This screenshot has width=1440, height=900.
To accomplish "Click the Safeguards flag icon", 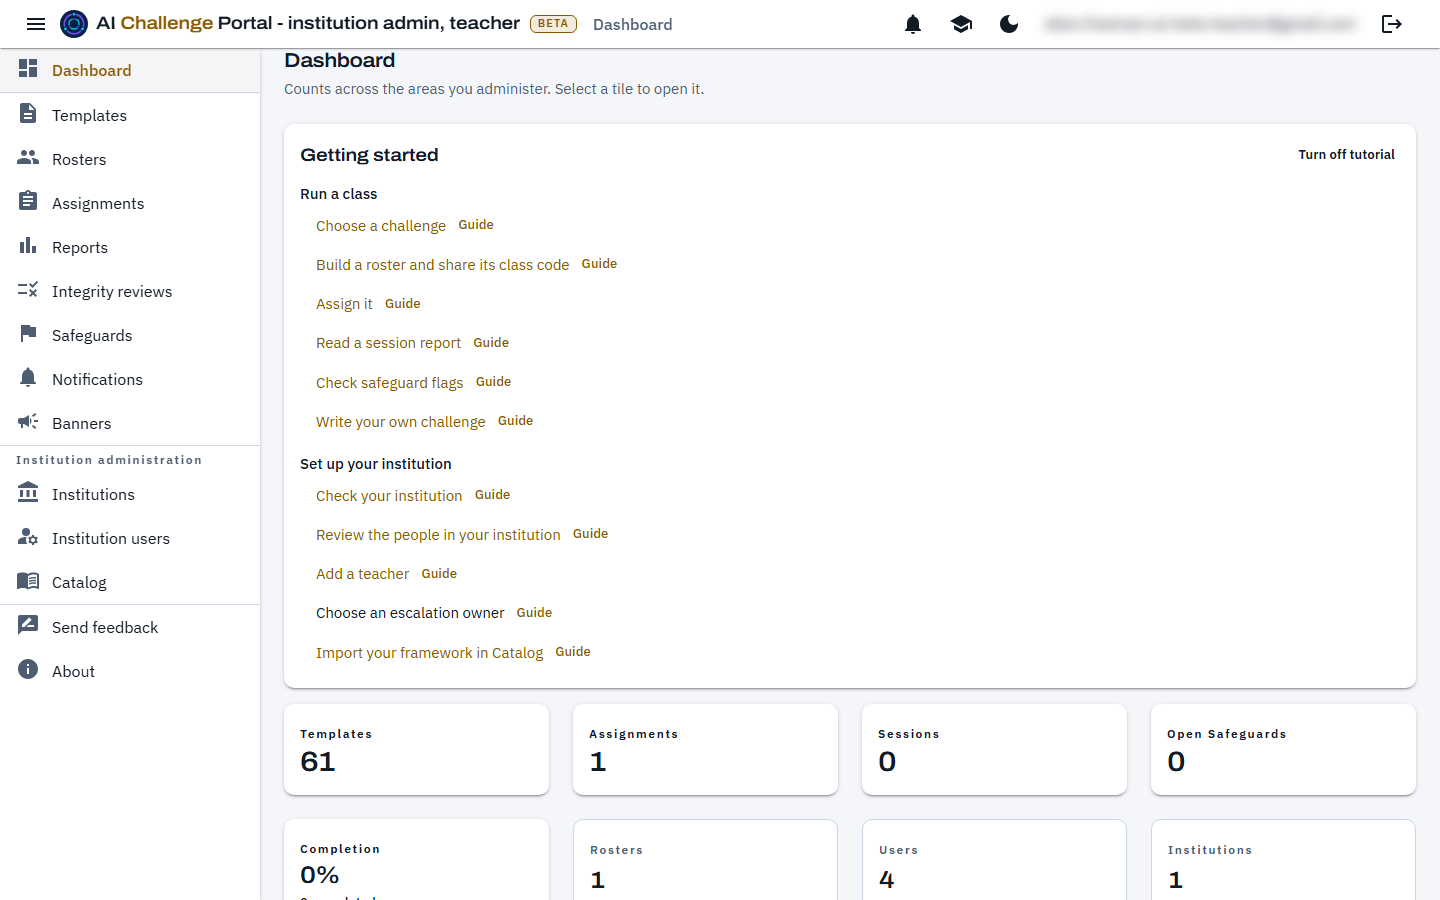I will (28, 334).
